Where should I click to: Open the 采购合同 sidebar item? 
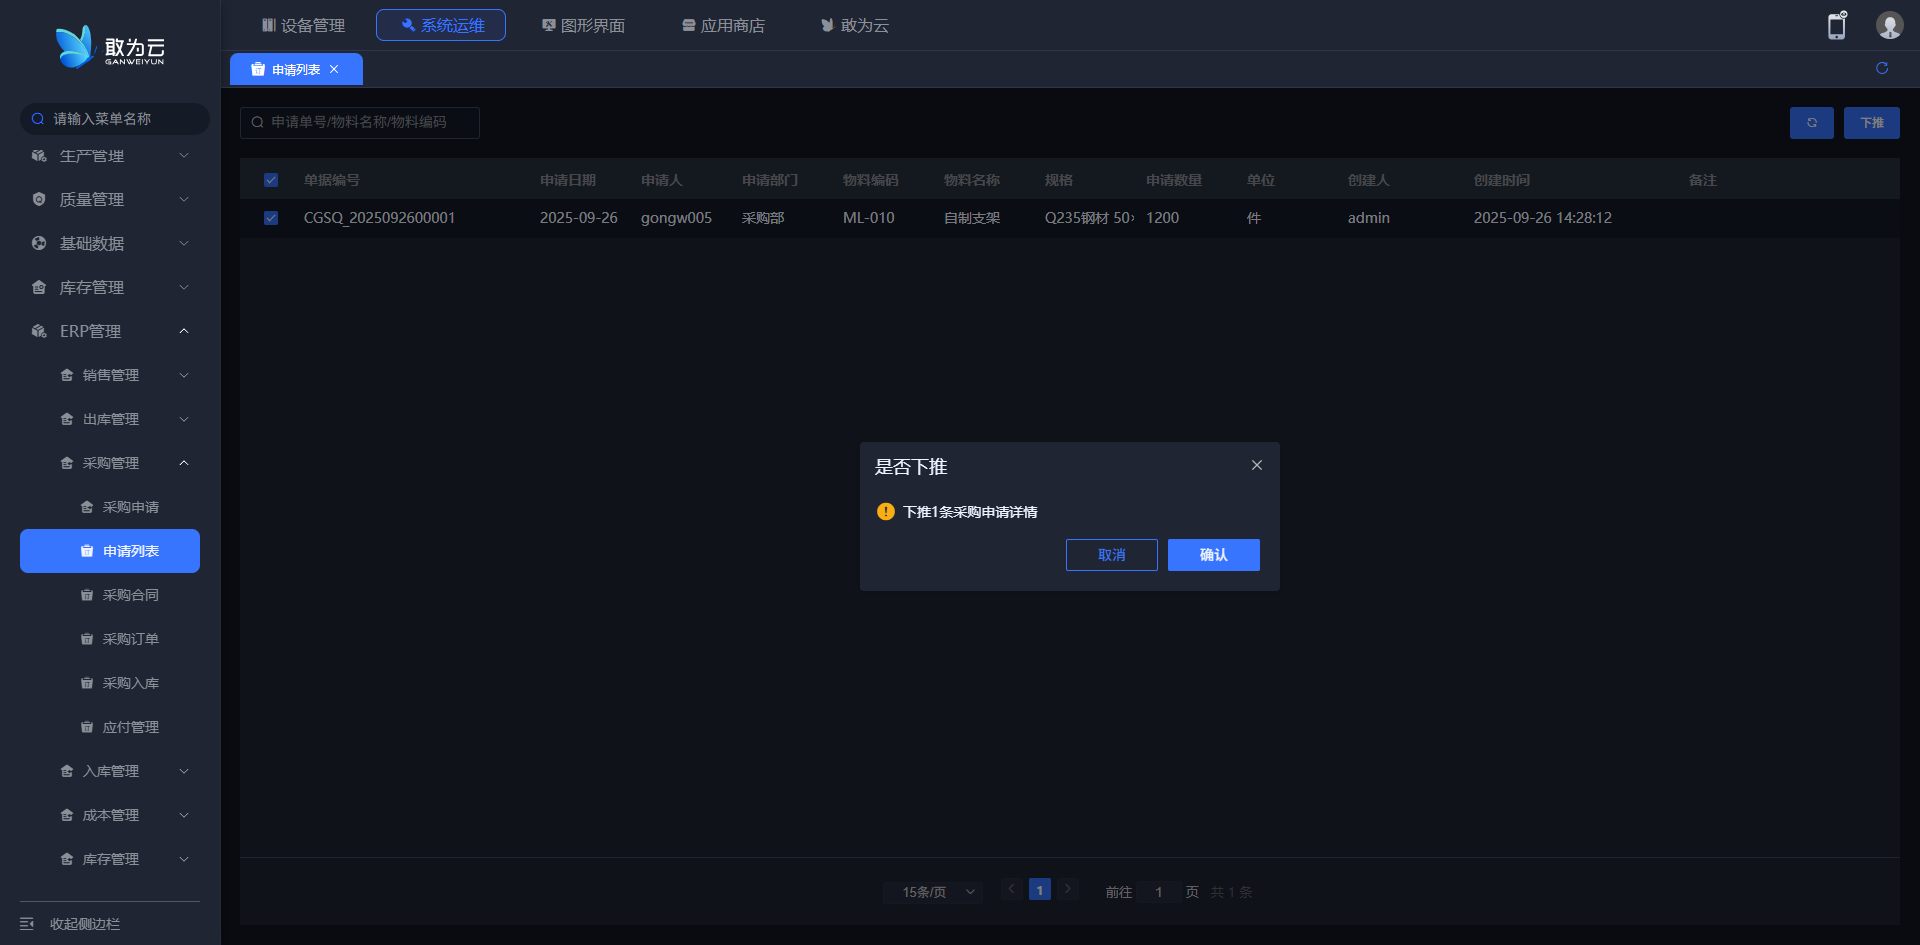pos(130,595)
